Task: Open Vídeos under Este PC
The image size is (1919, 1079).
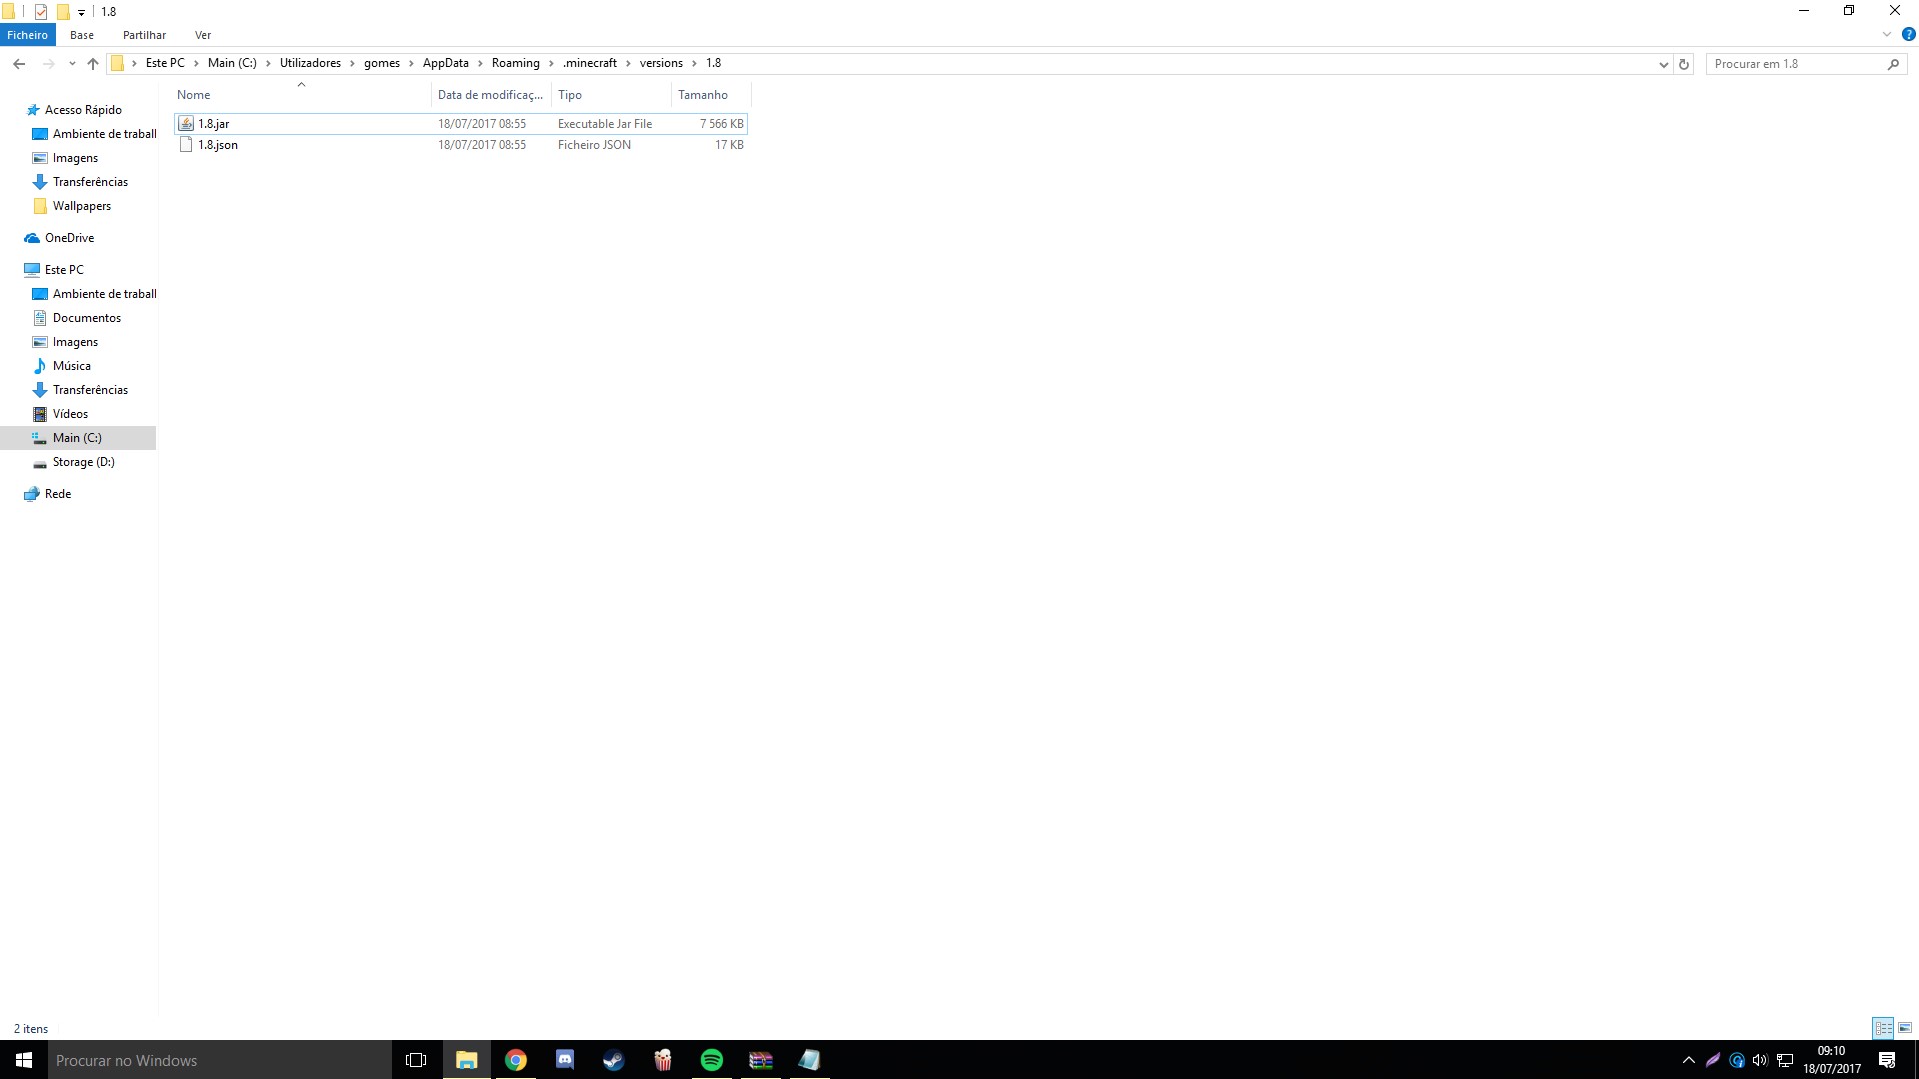Action: (x=70, y=414)
